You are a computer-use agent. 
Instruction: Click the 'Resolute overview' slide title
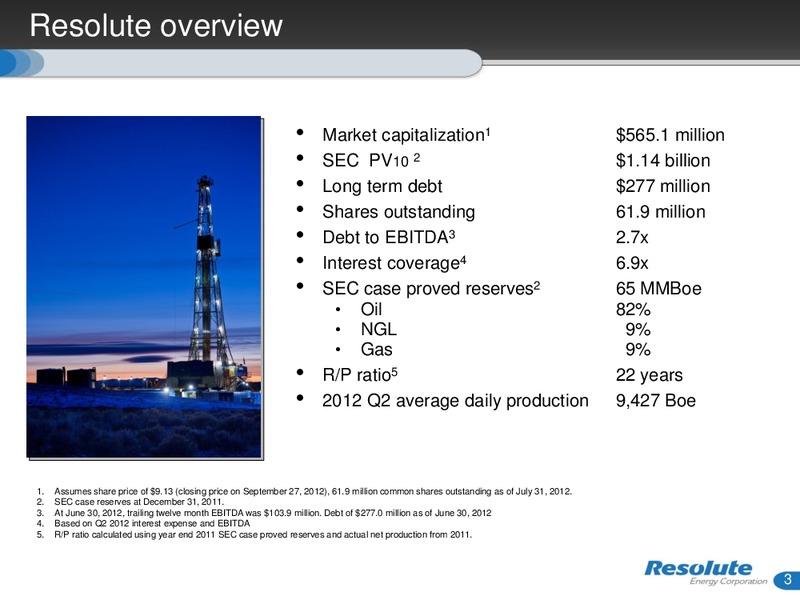pyautogui.click(x=156, y=25)
